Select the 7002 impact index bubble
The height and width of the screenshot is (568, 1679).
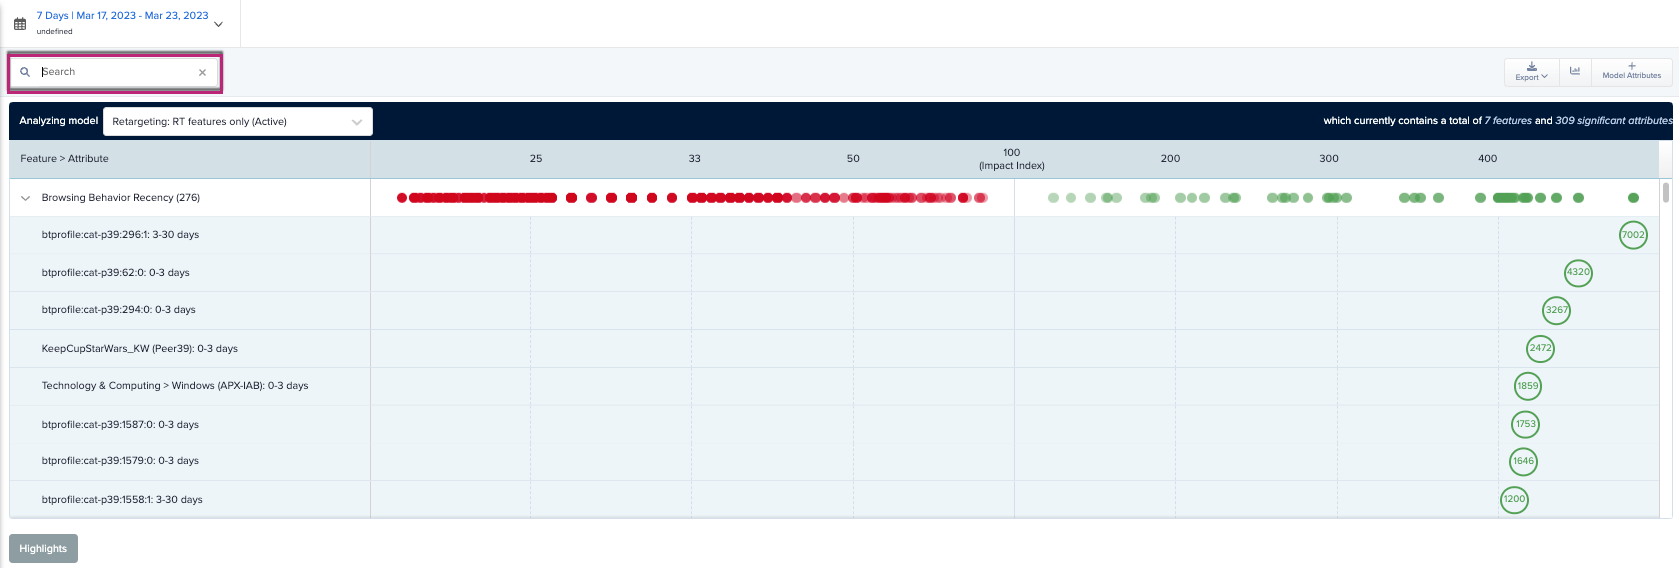click(1632, 235)
